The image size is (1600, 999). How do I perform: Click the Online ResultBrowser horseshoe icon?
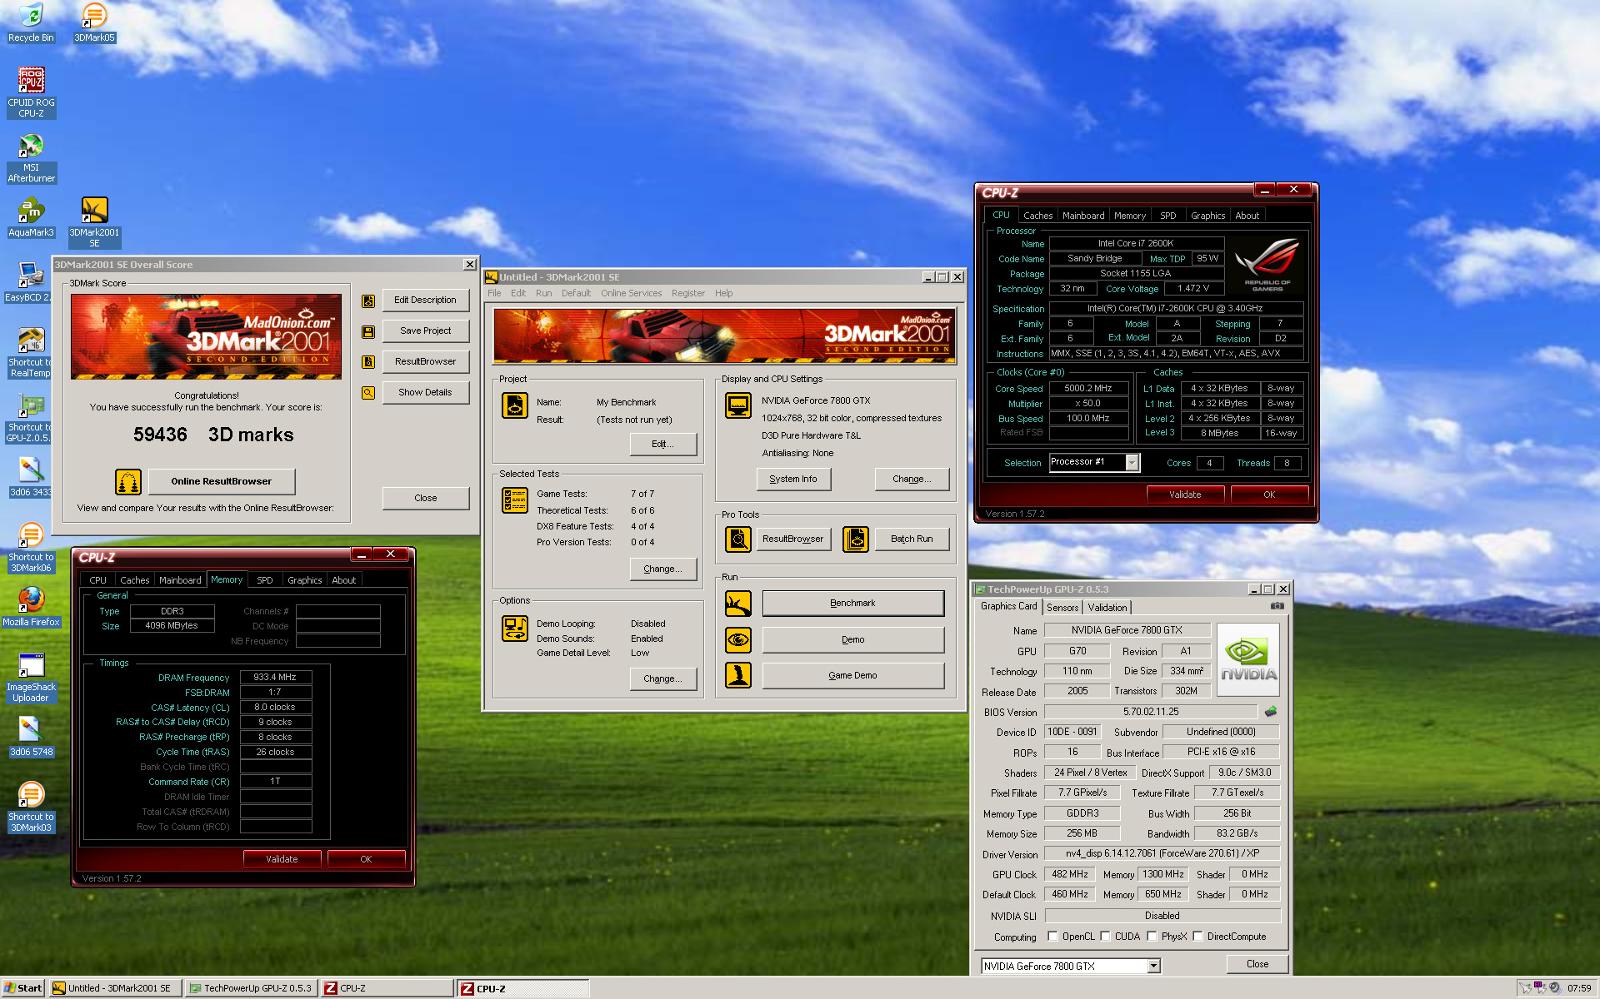point(128,482)
